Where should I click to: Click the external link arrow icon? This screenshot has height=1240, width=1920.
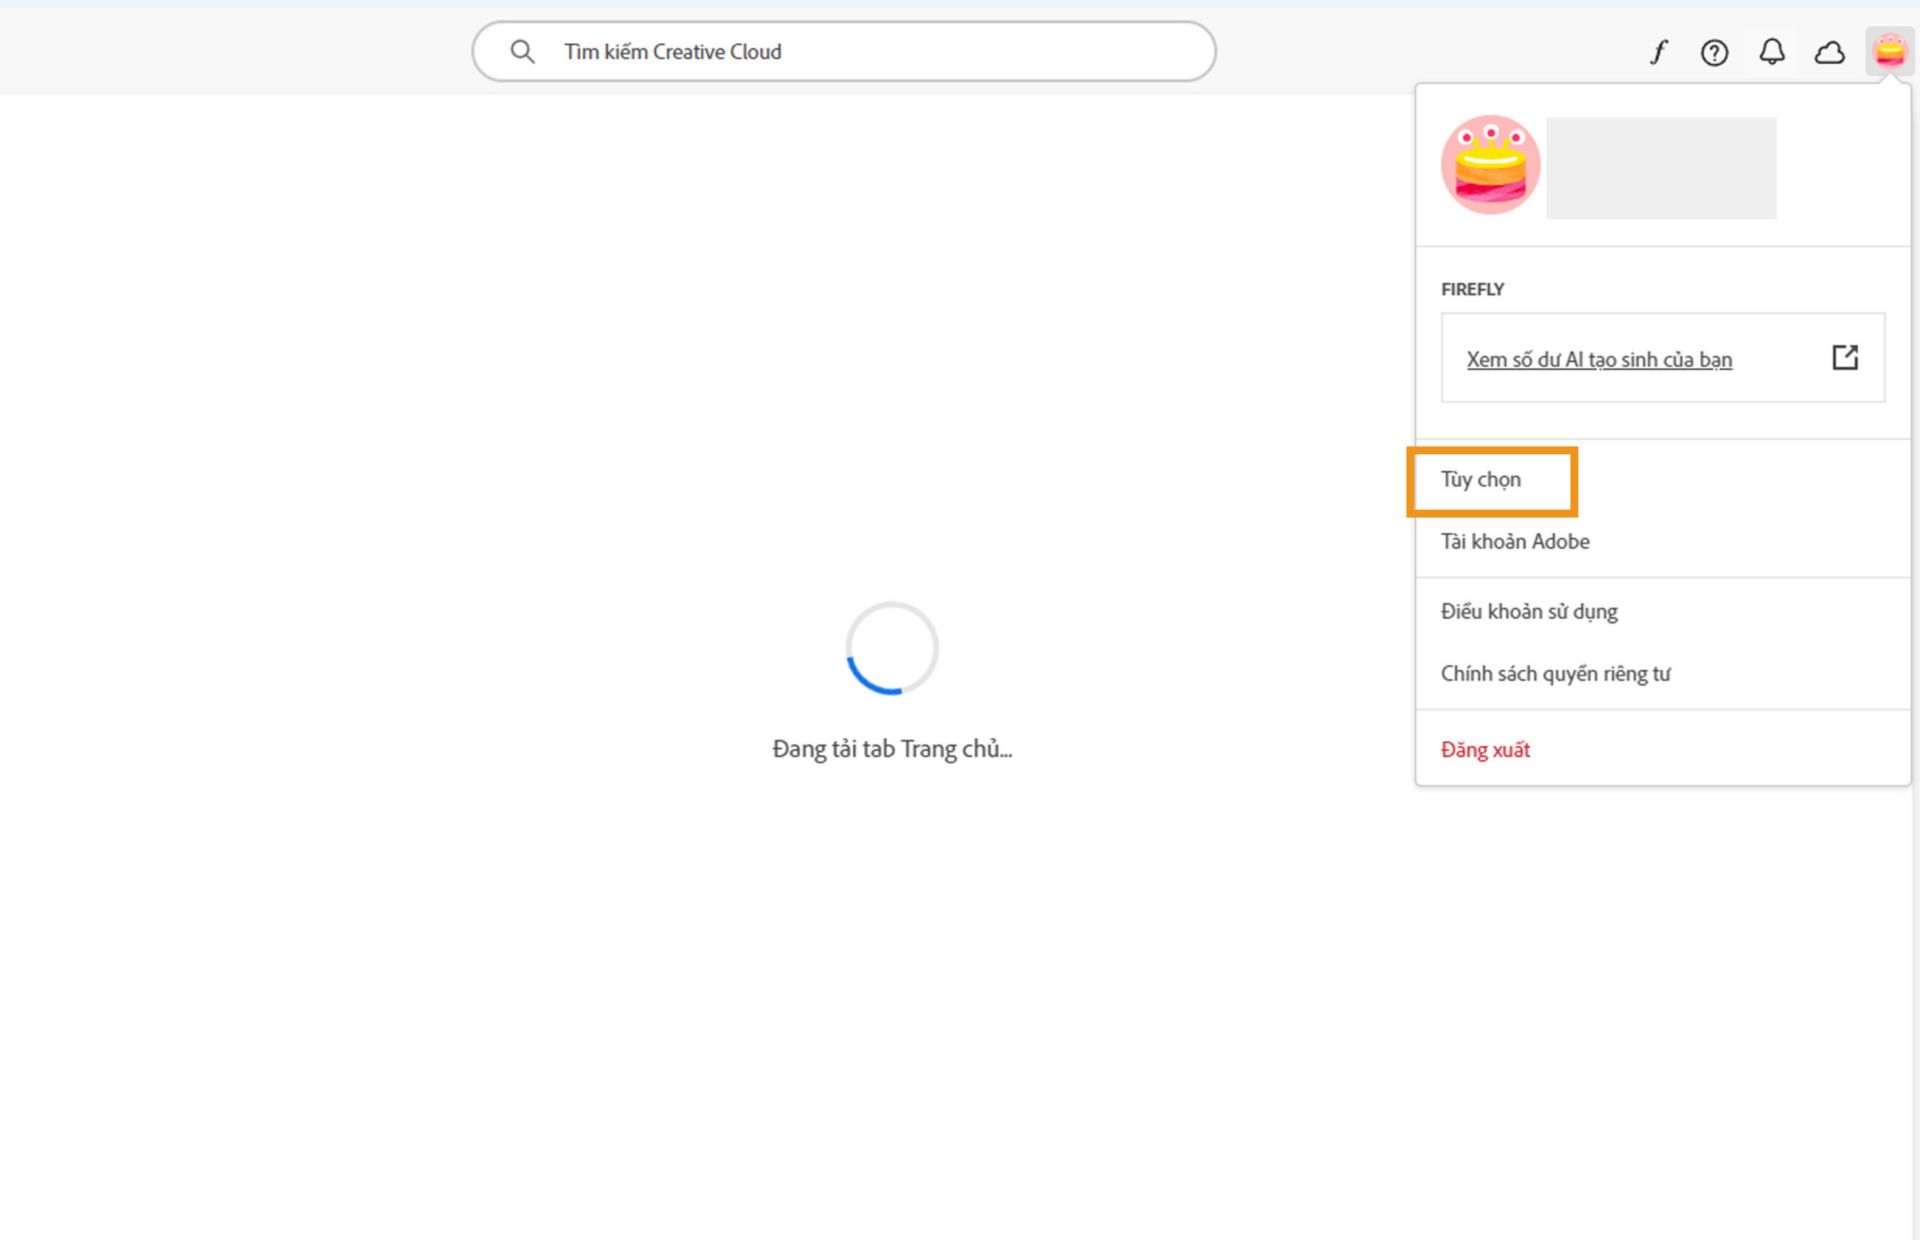(x=1844, y=357)
